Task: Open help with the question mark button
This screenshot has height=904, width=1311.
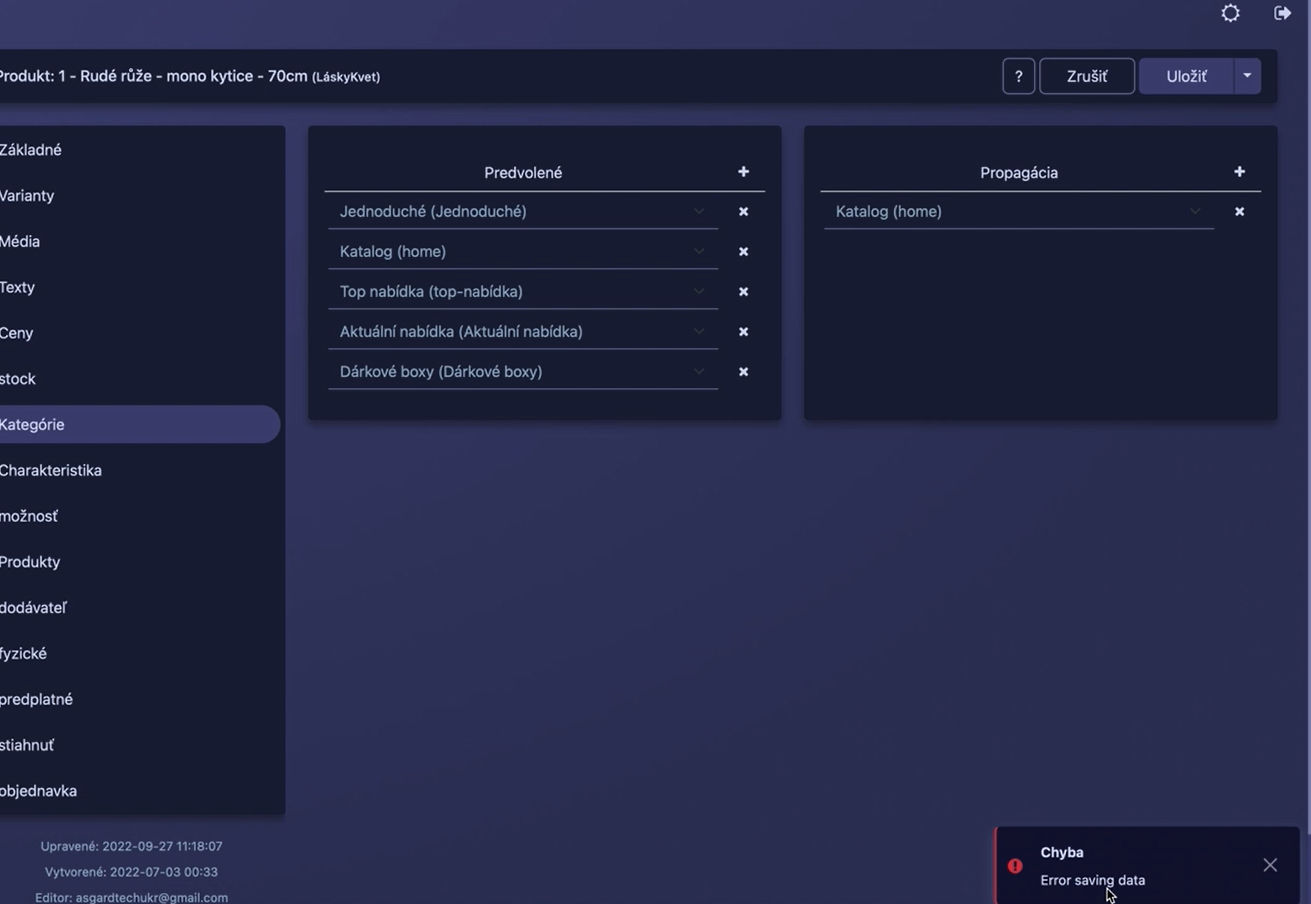Action: 1018,75
